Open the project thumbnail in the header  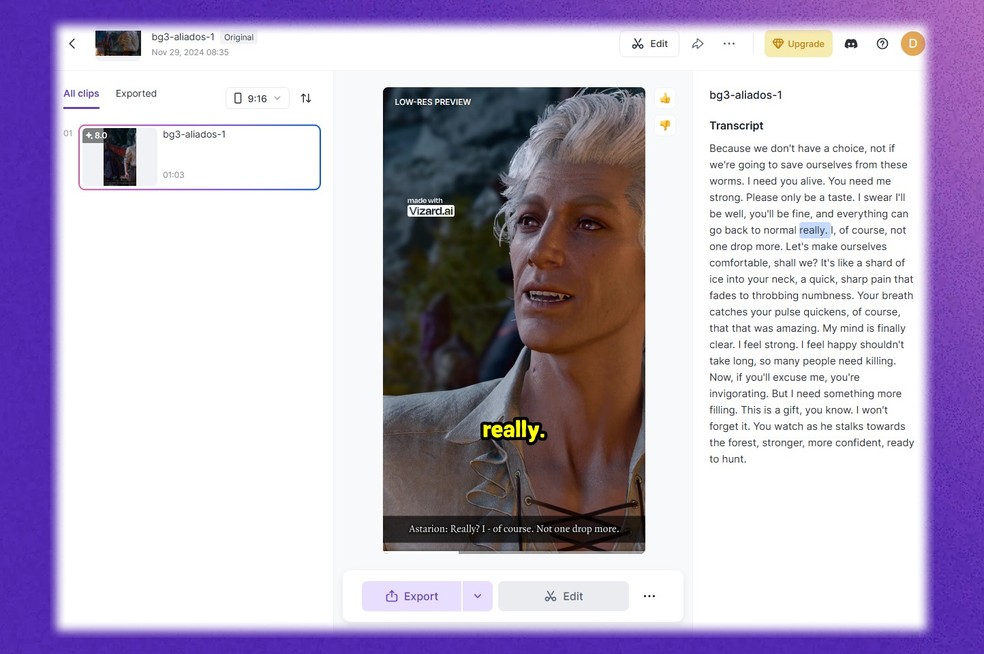pyautogui.click(x=118, y=43)
